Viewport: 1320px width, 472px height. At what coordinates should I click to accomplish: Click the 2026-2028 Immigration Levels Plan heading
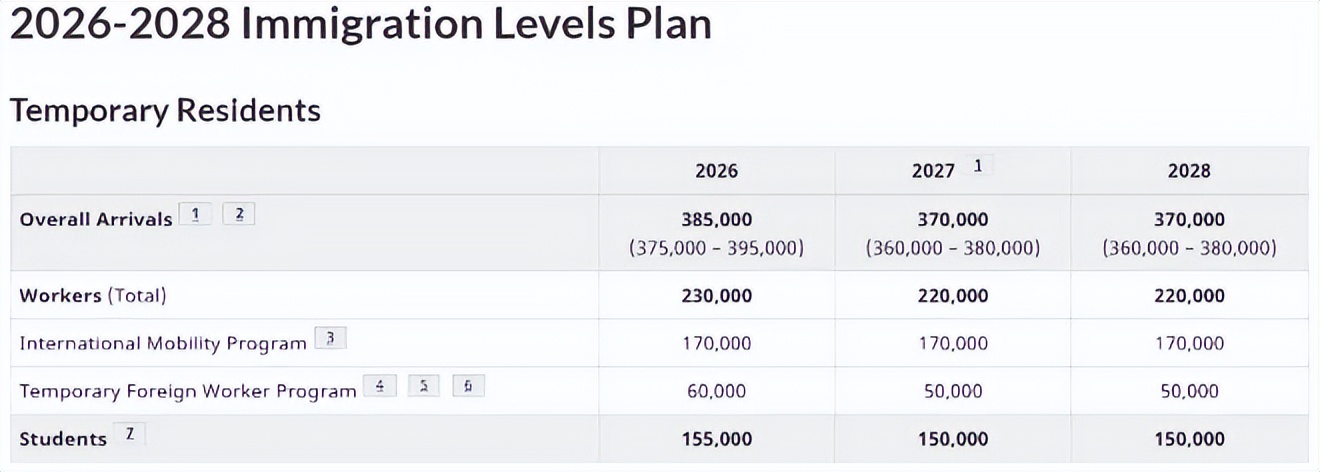(360, 25)
